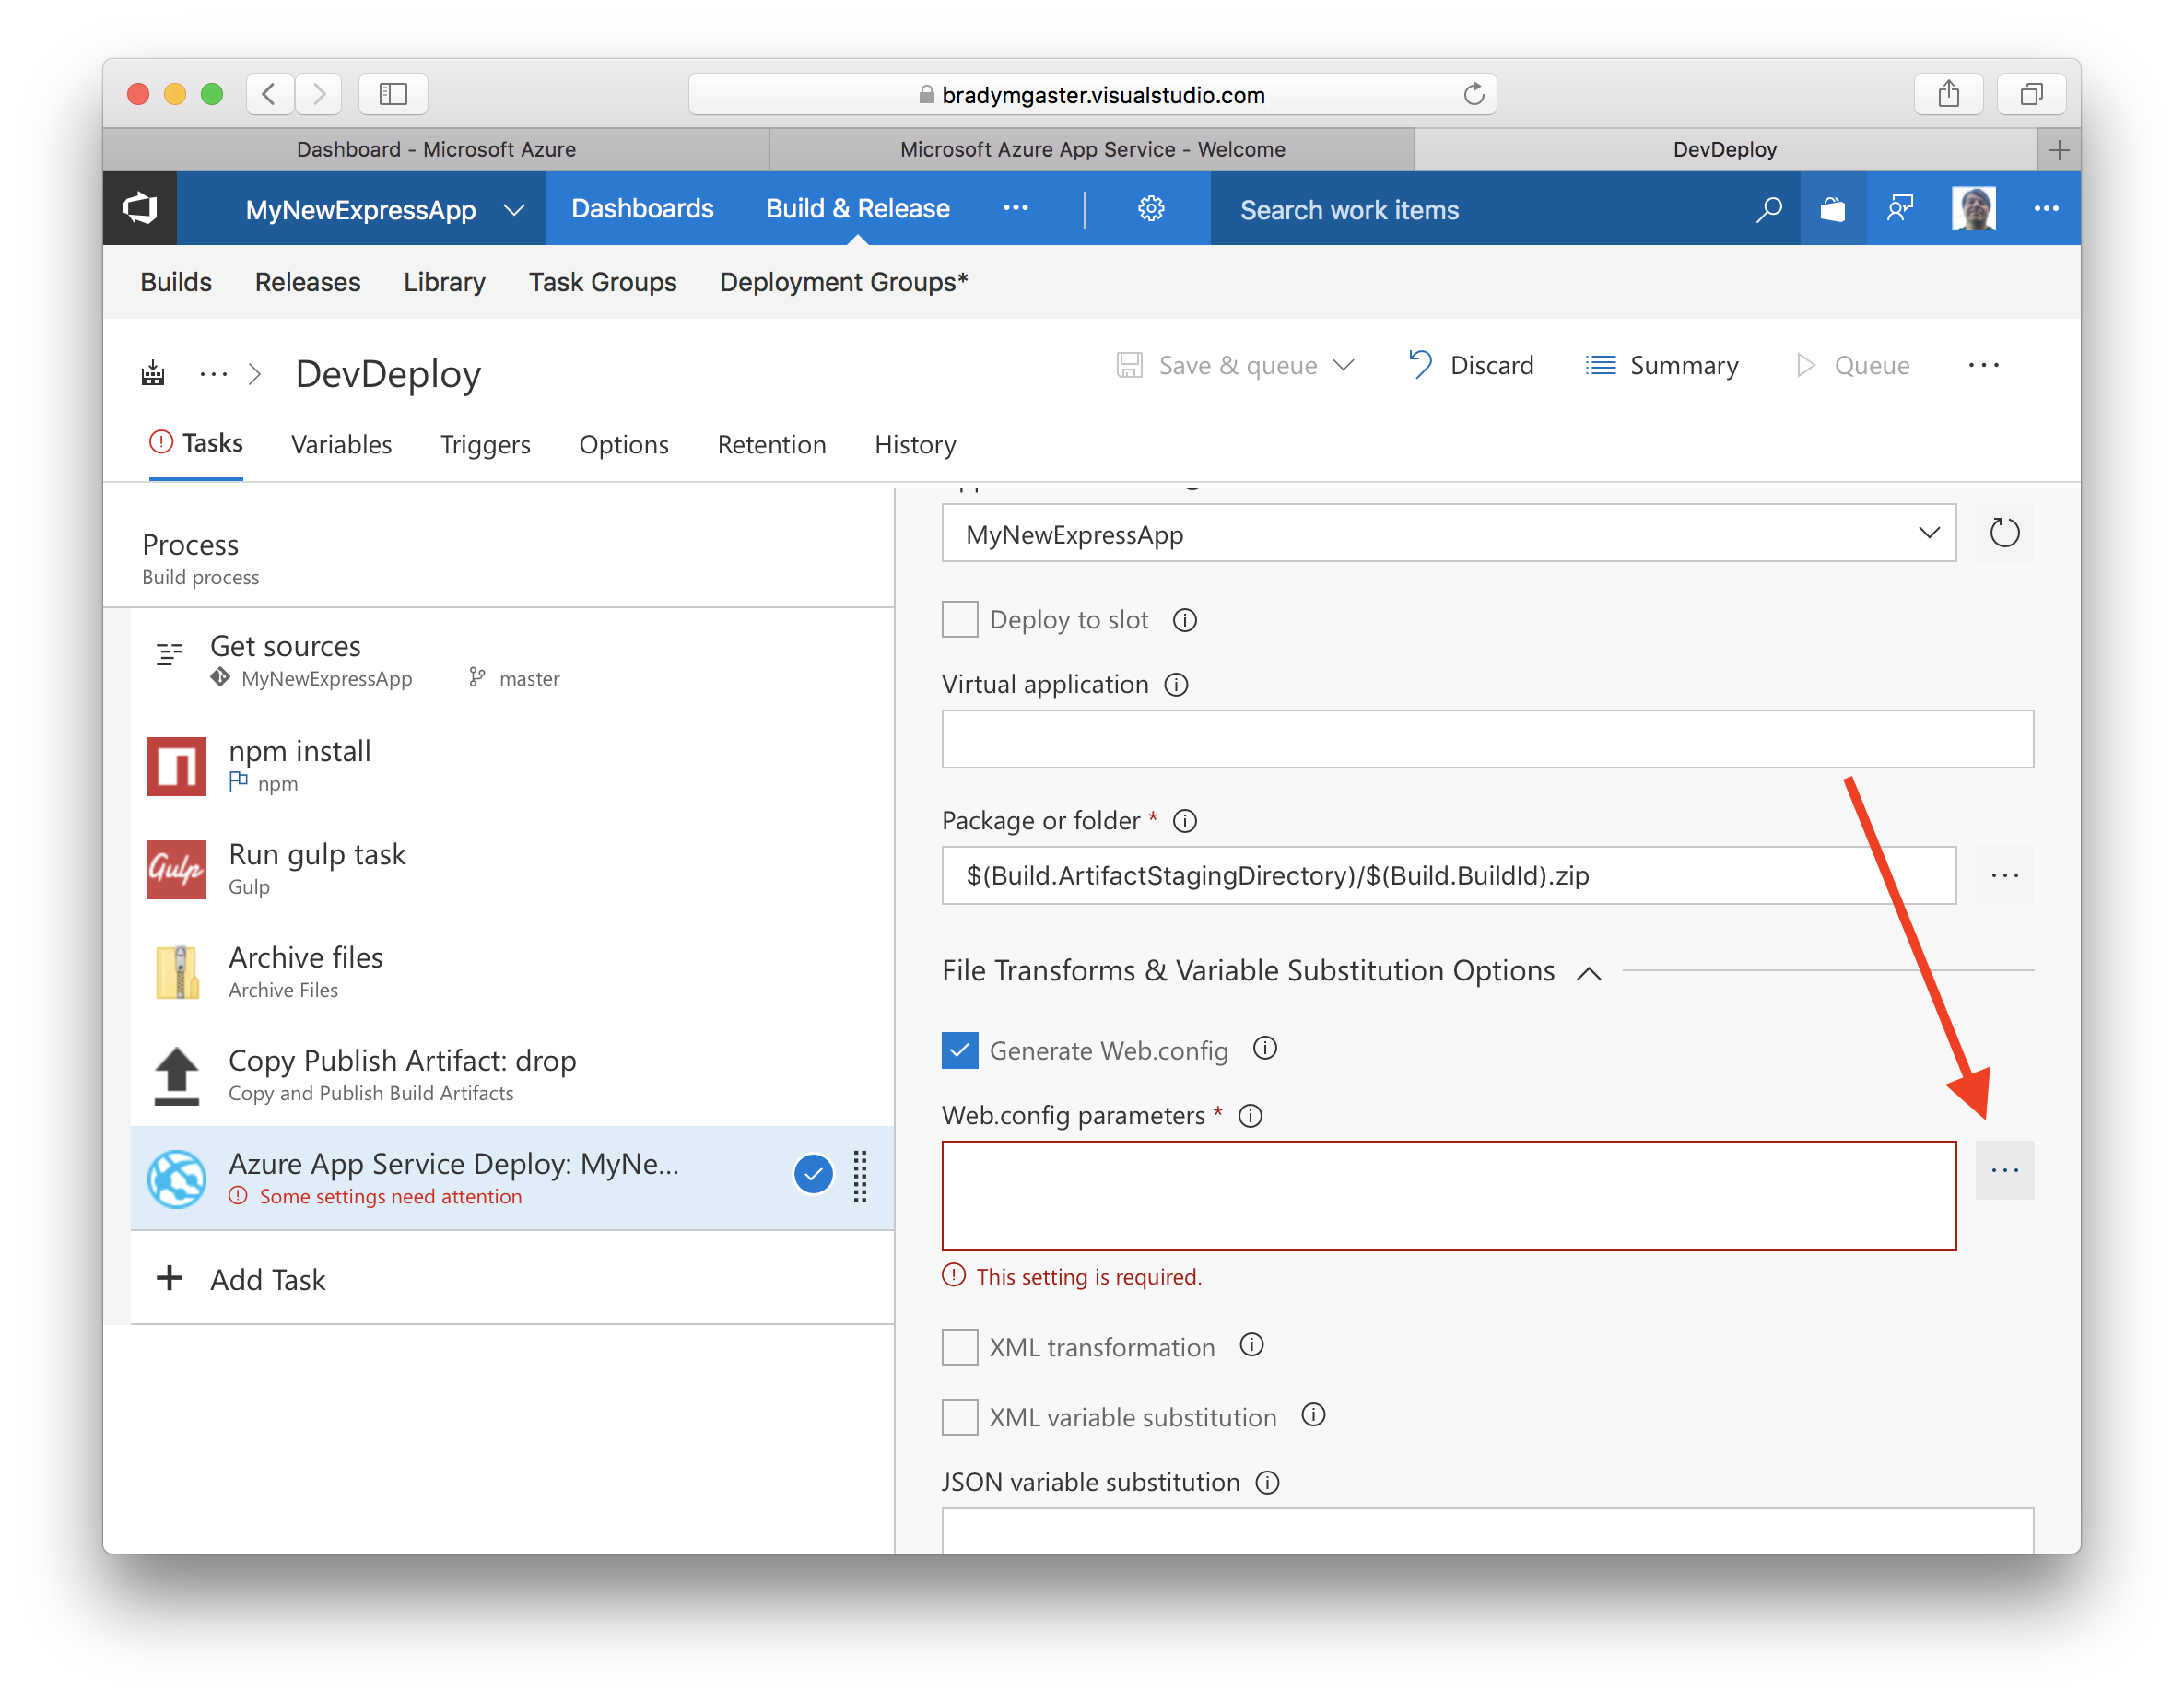
Task: Uncheck Generate Web.config
Action: 959,1050
